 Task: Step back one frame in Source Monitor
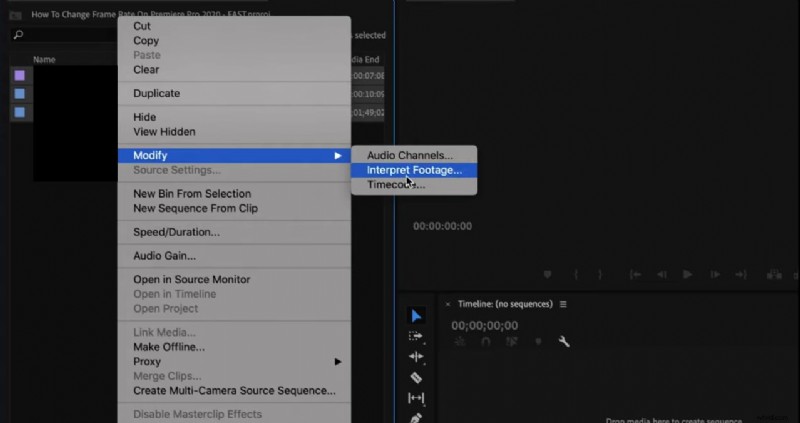pyautogui.click(x=662, y=275)
